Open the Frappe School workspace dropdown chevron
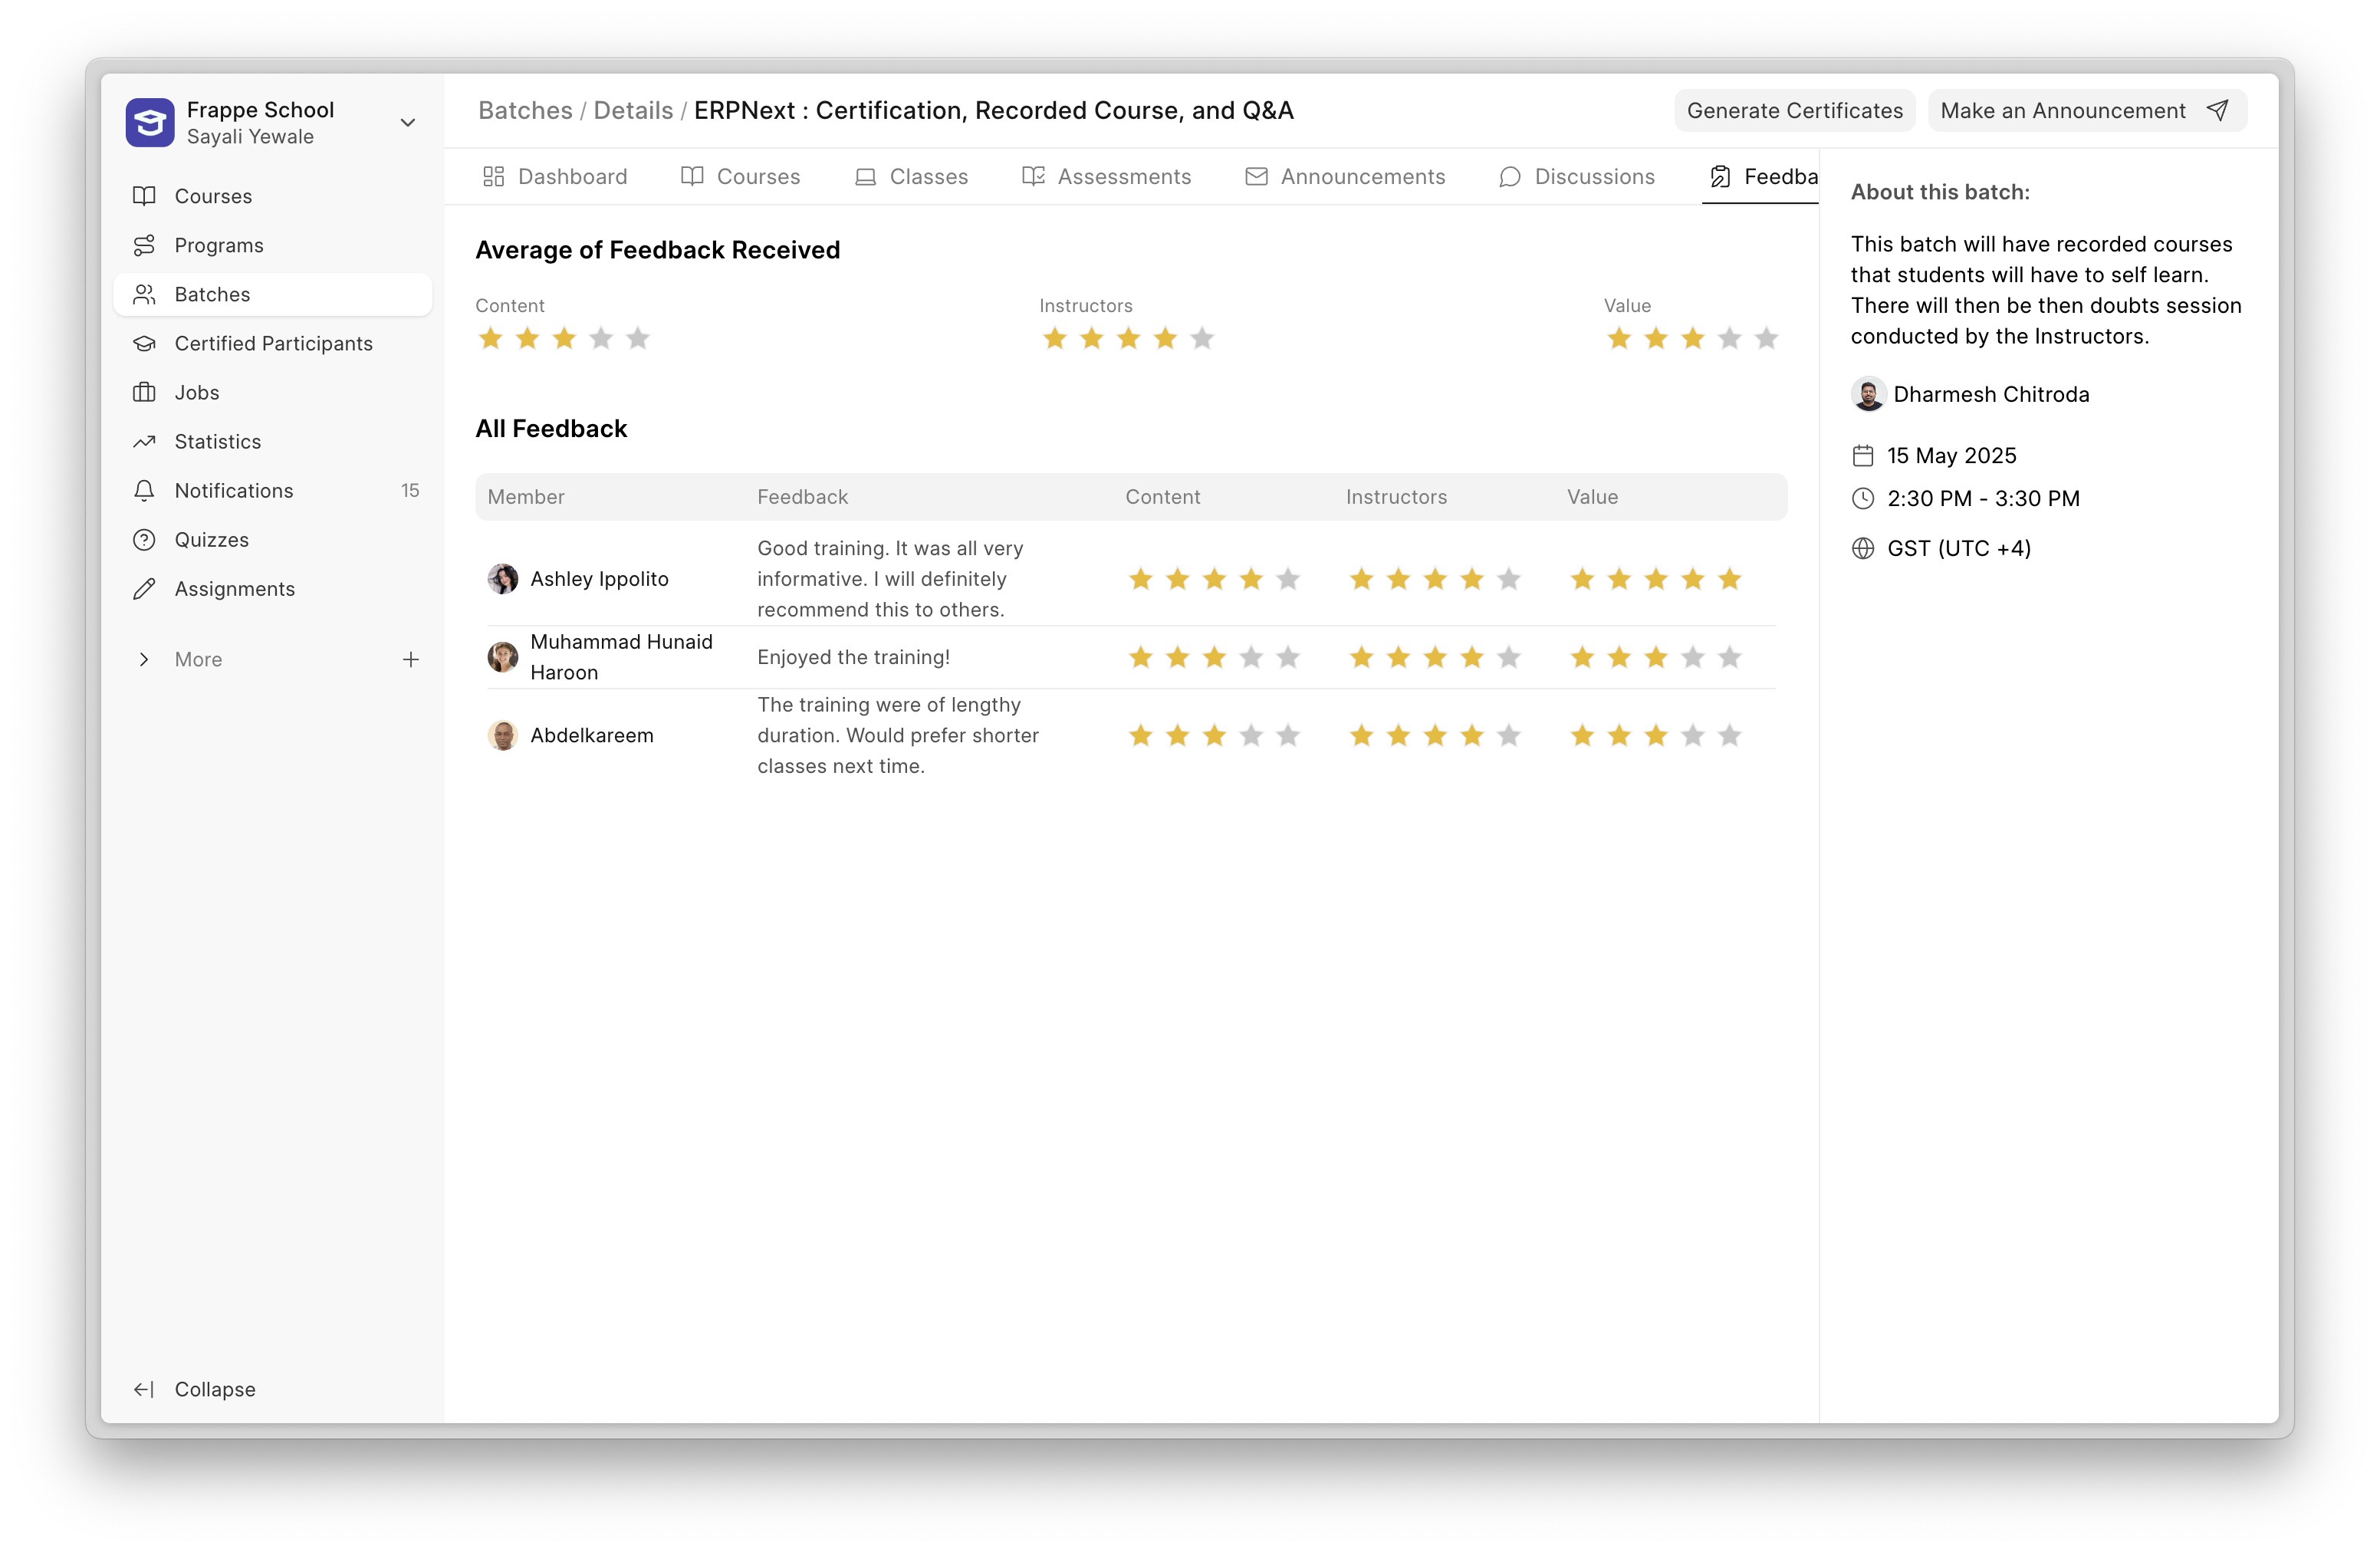This screenshot has height=1552, width=2380. coord(407,122)
